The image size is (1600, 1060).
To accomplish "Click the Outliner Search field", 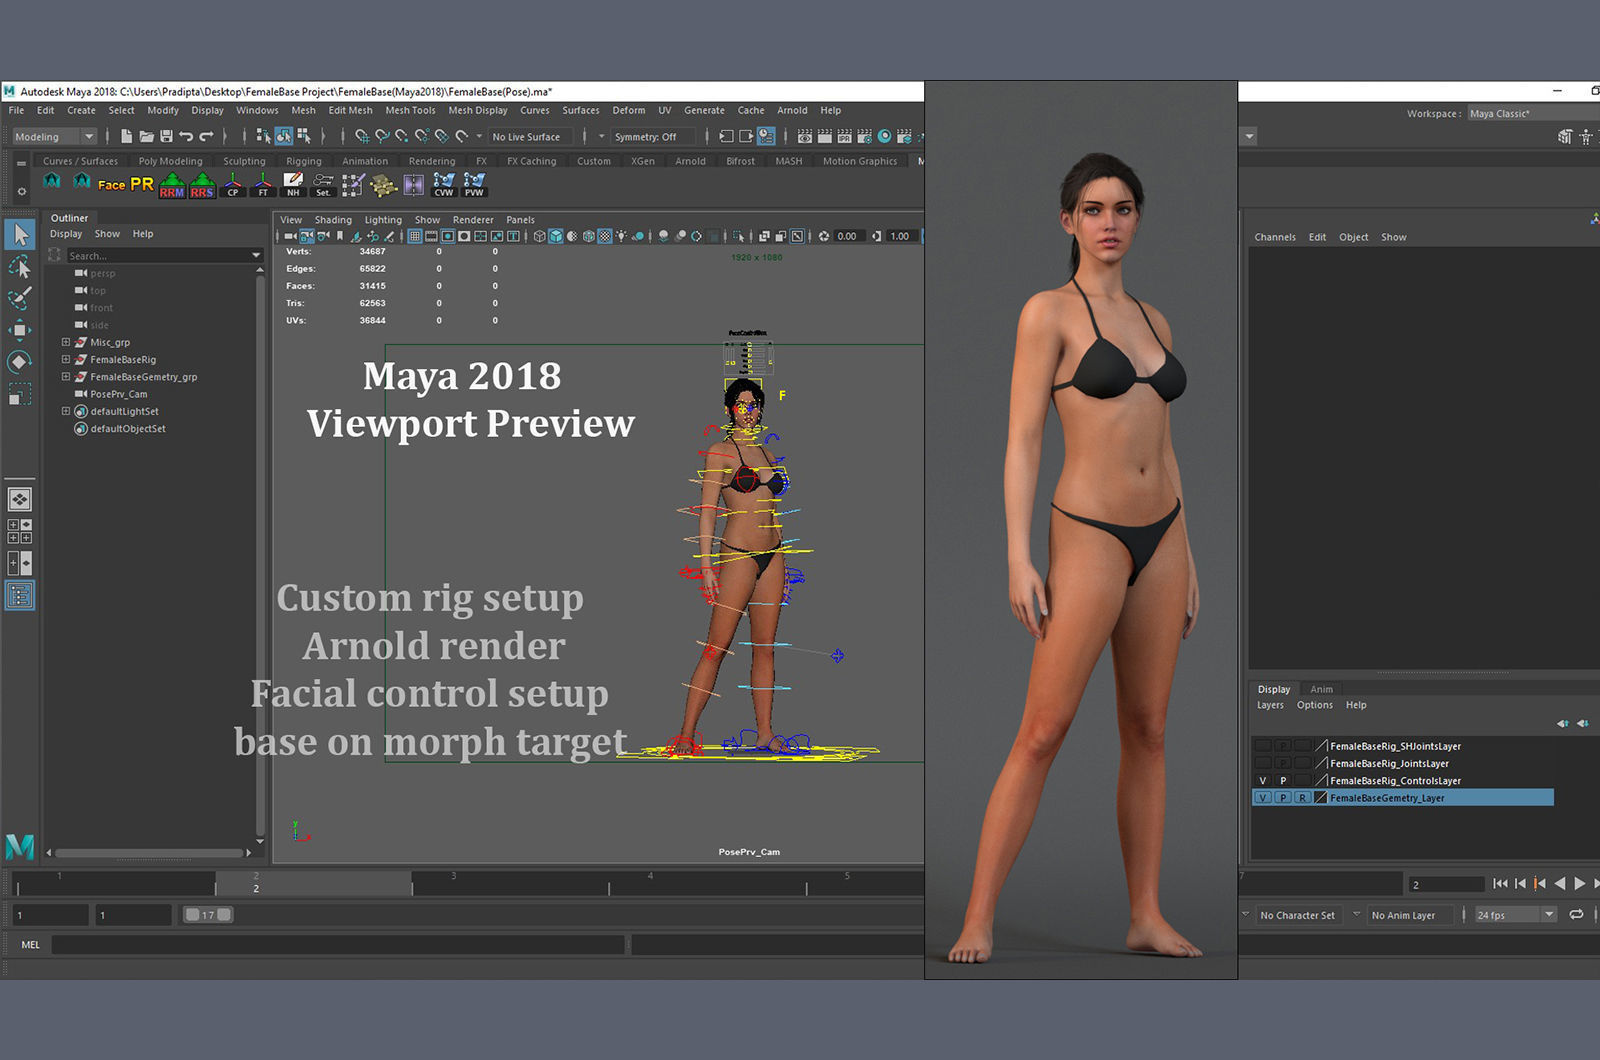I will point(158,256).
